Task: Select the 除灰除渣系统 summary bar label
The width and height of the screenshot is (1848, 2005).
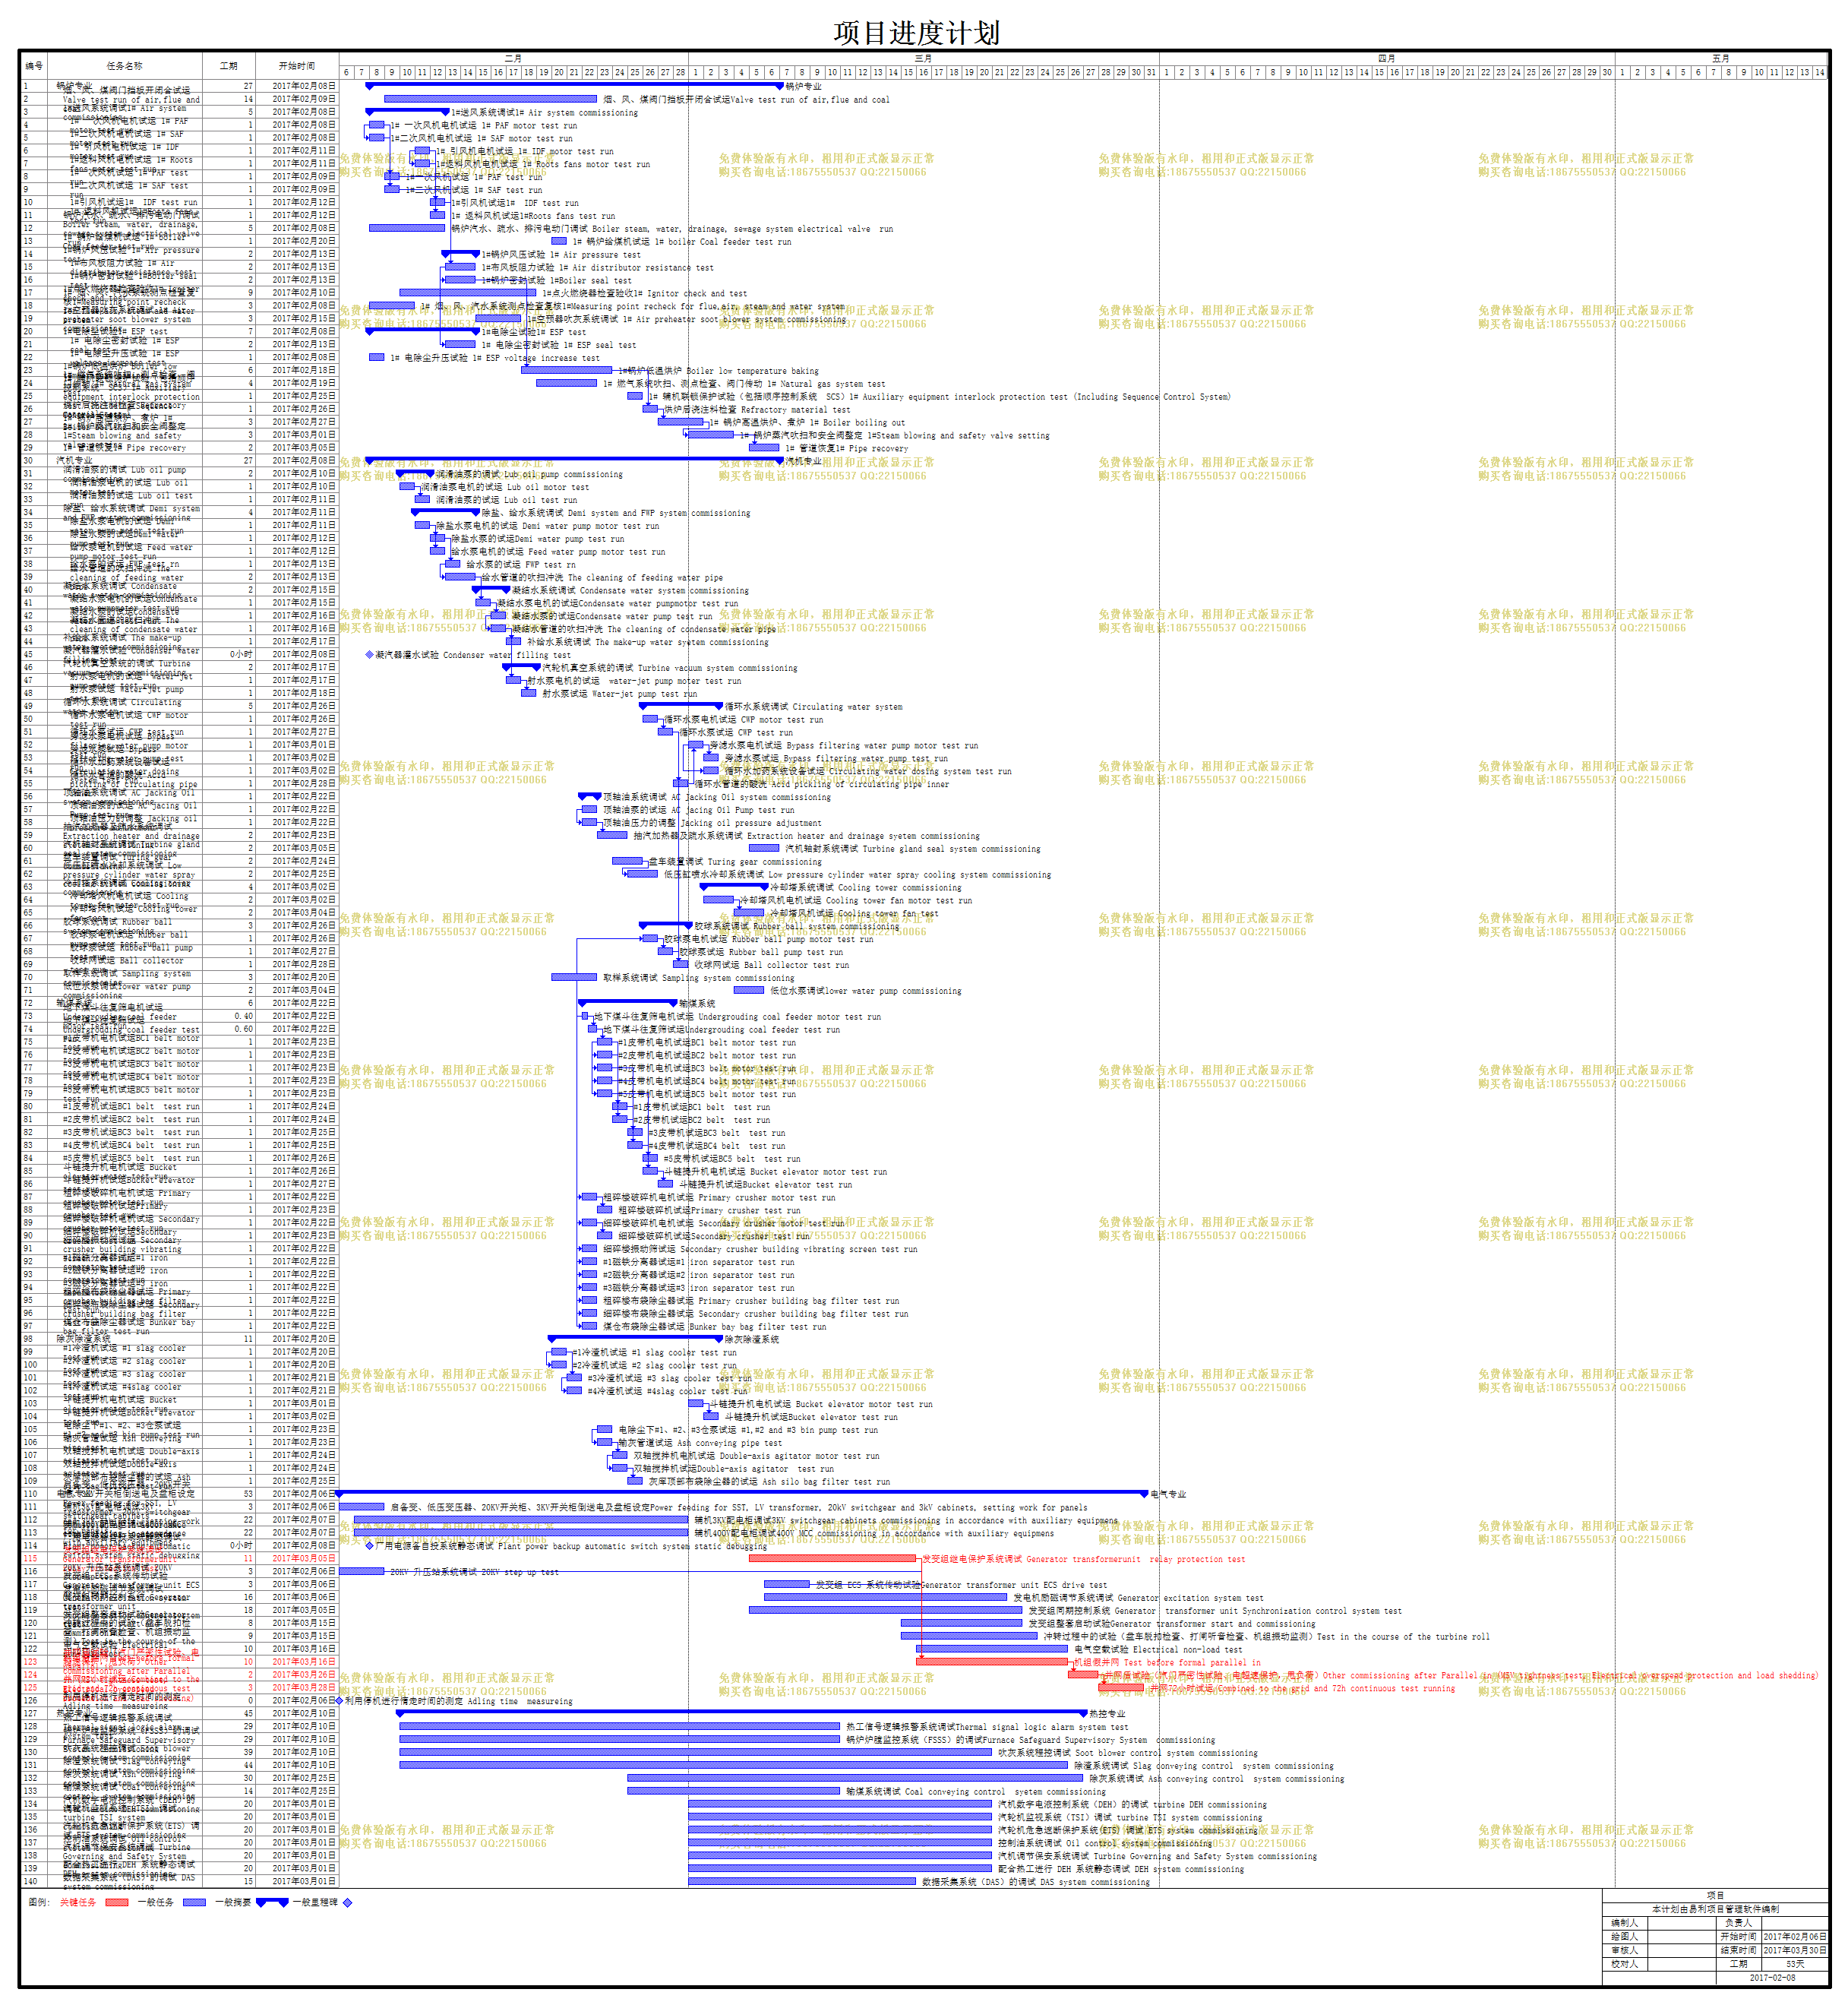Action: 751,1339
